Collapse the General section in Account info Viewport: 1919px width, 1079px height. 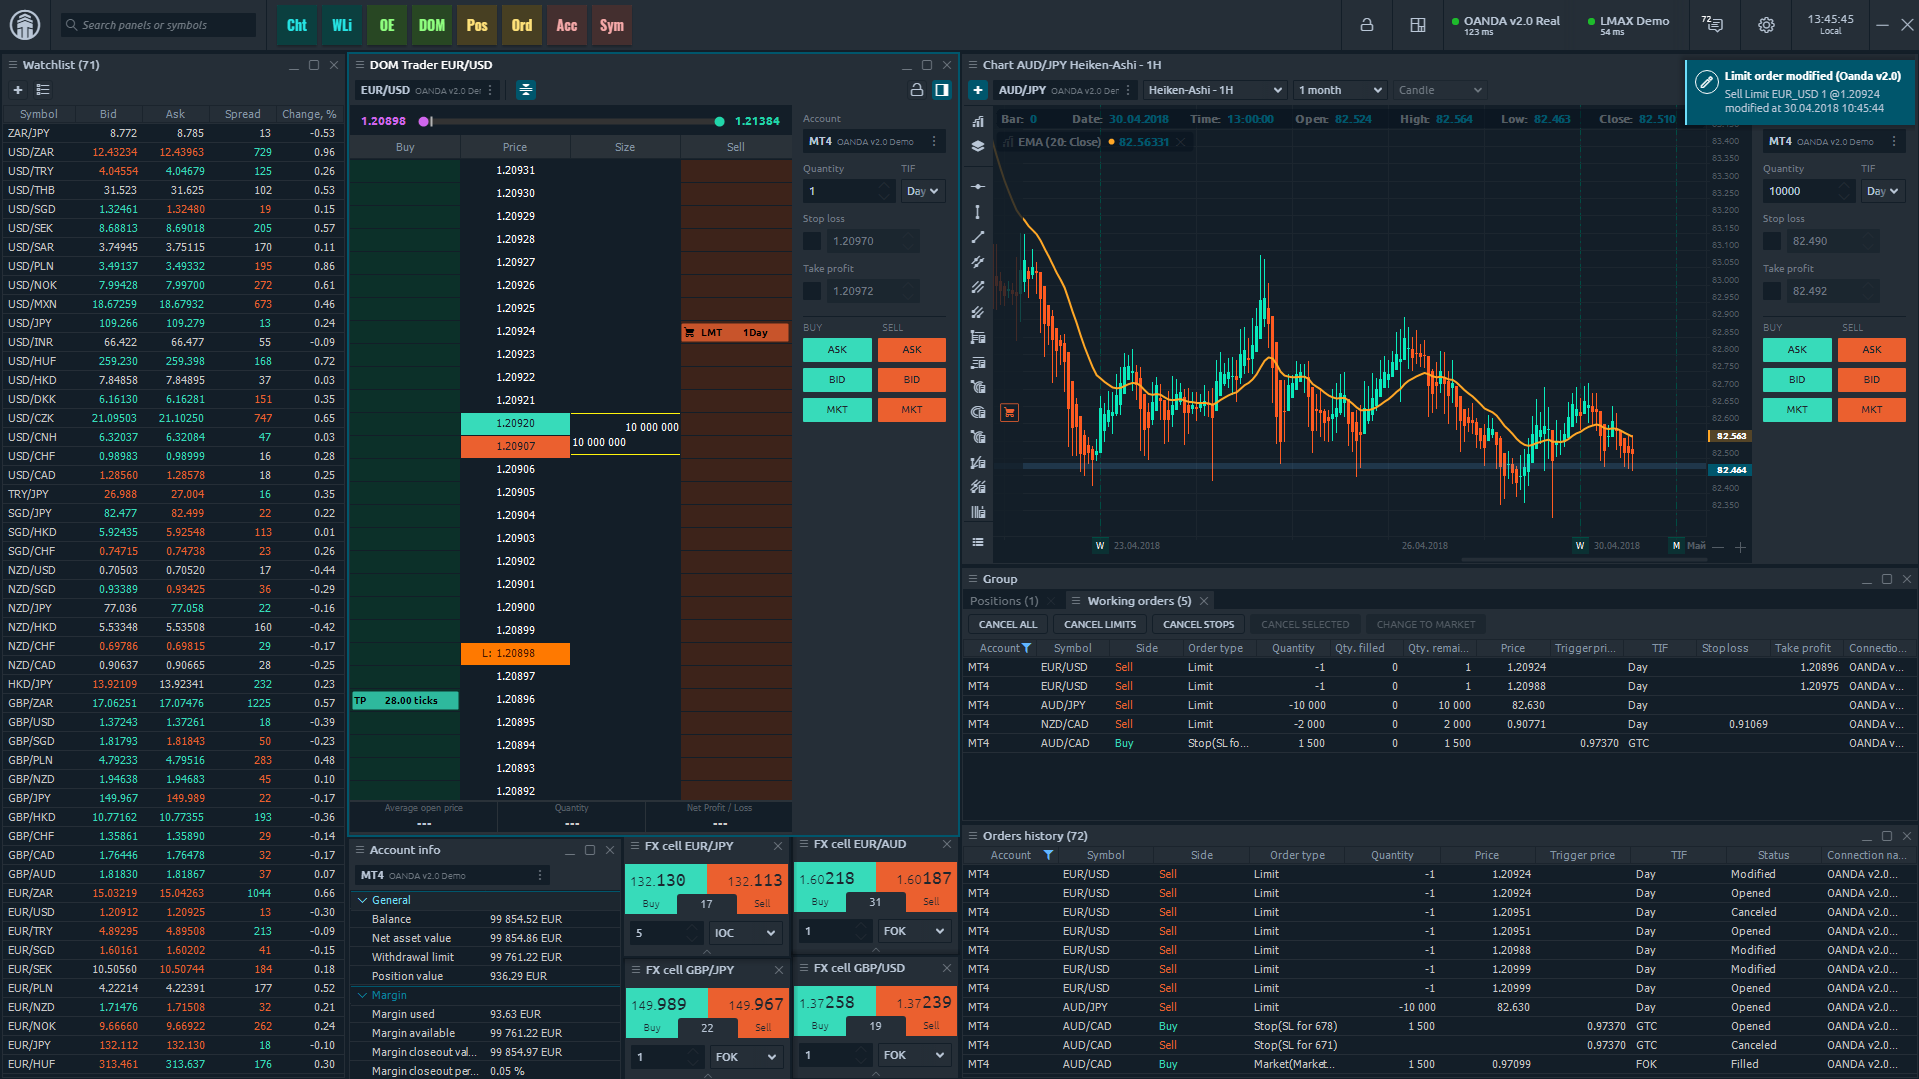click(363, 900)
